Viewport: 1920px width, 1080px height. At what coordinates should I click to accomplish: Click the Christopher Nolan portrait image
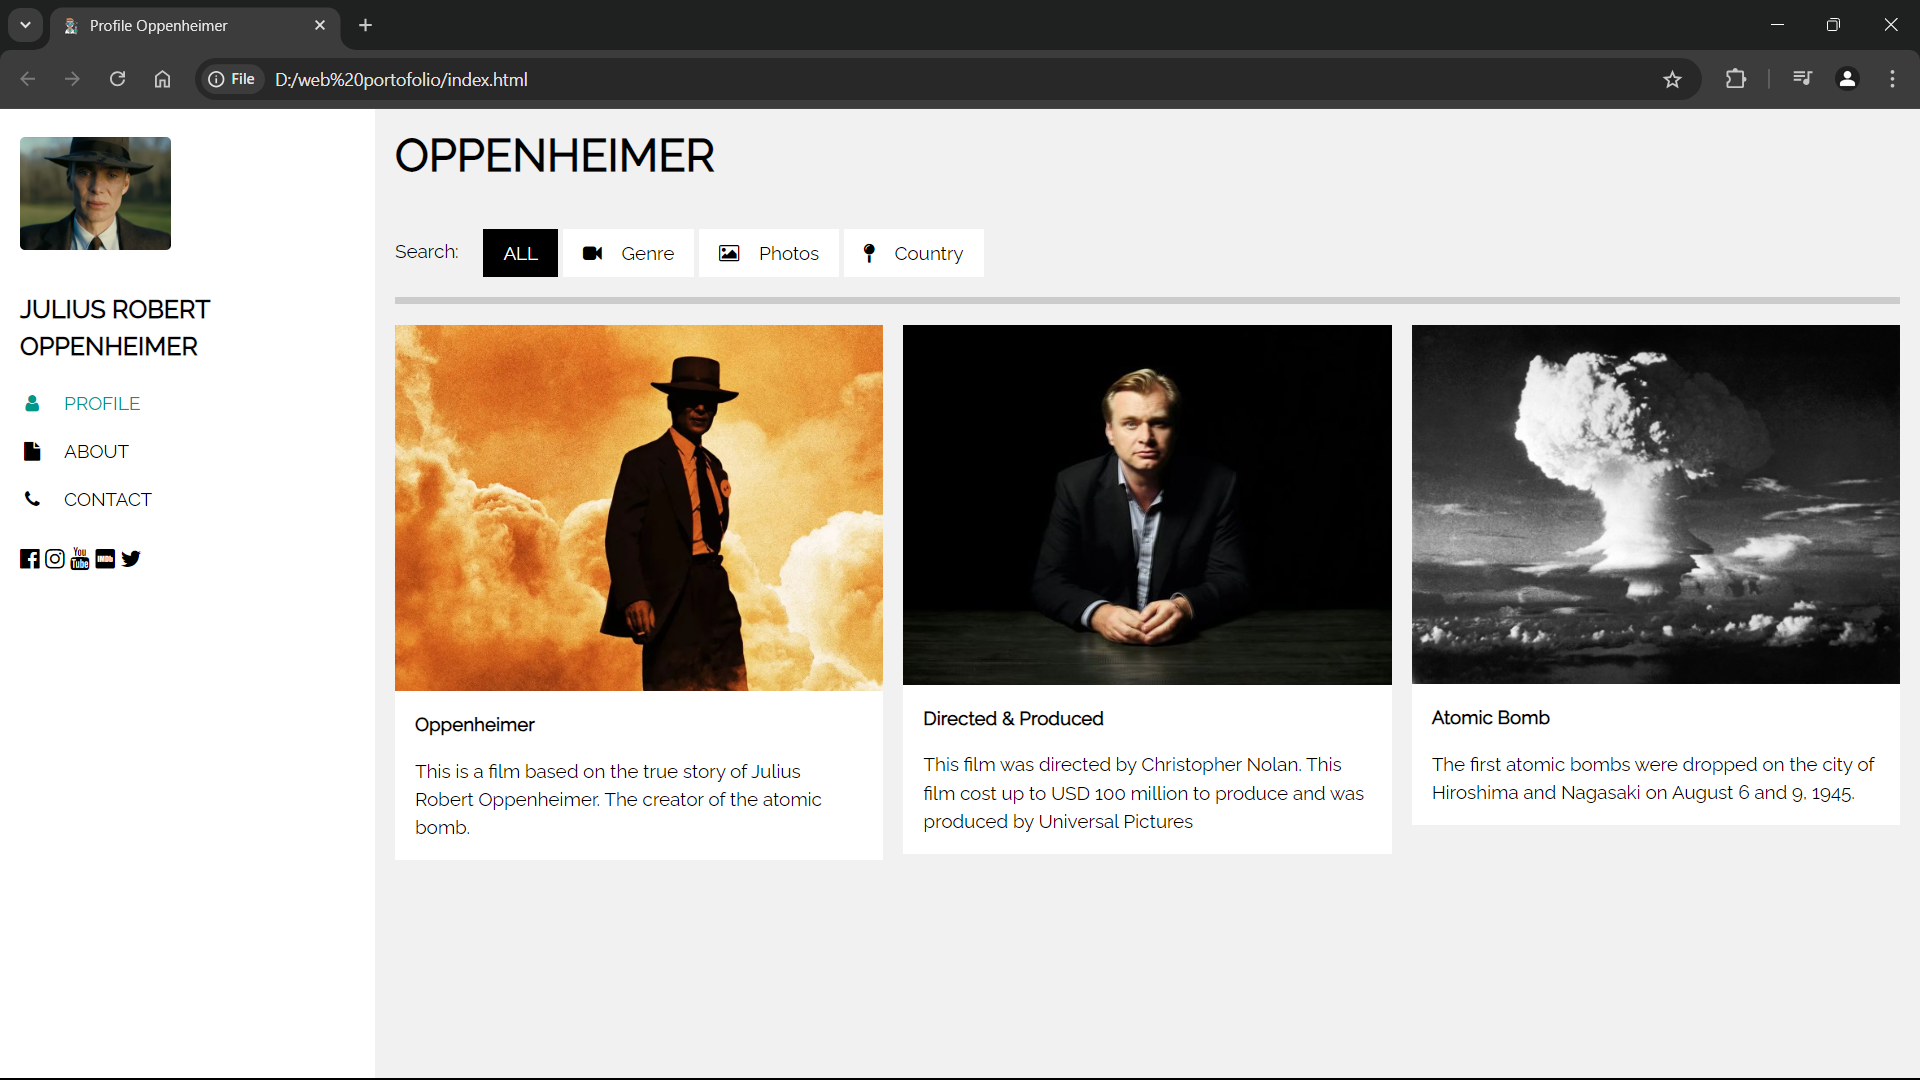coord(1146,505)
